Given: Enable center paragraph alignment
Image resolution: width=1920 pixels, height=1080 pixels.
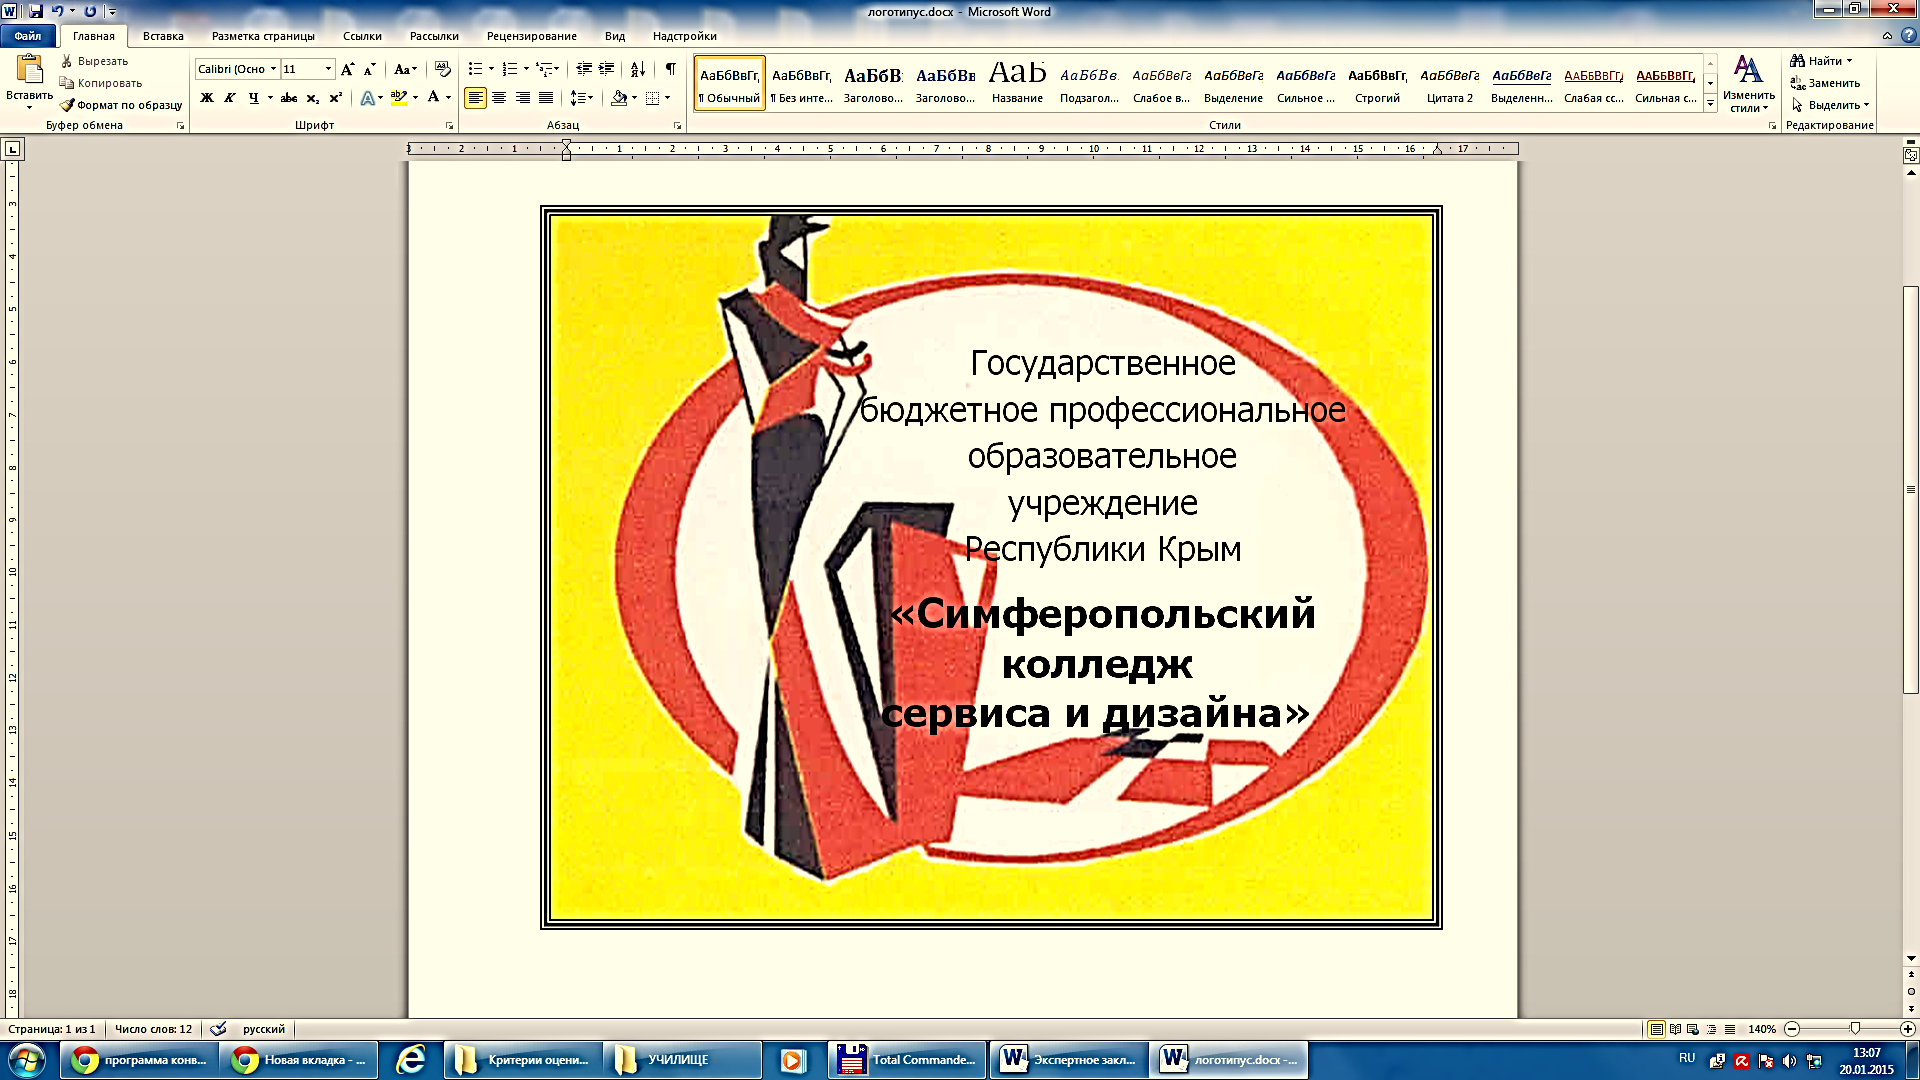Looking at the screenshot, I should [x=499, y=98].
